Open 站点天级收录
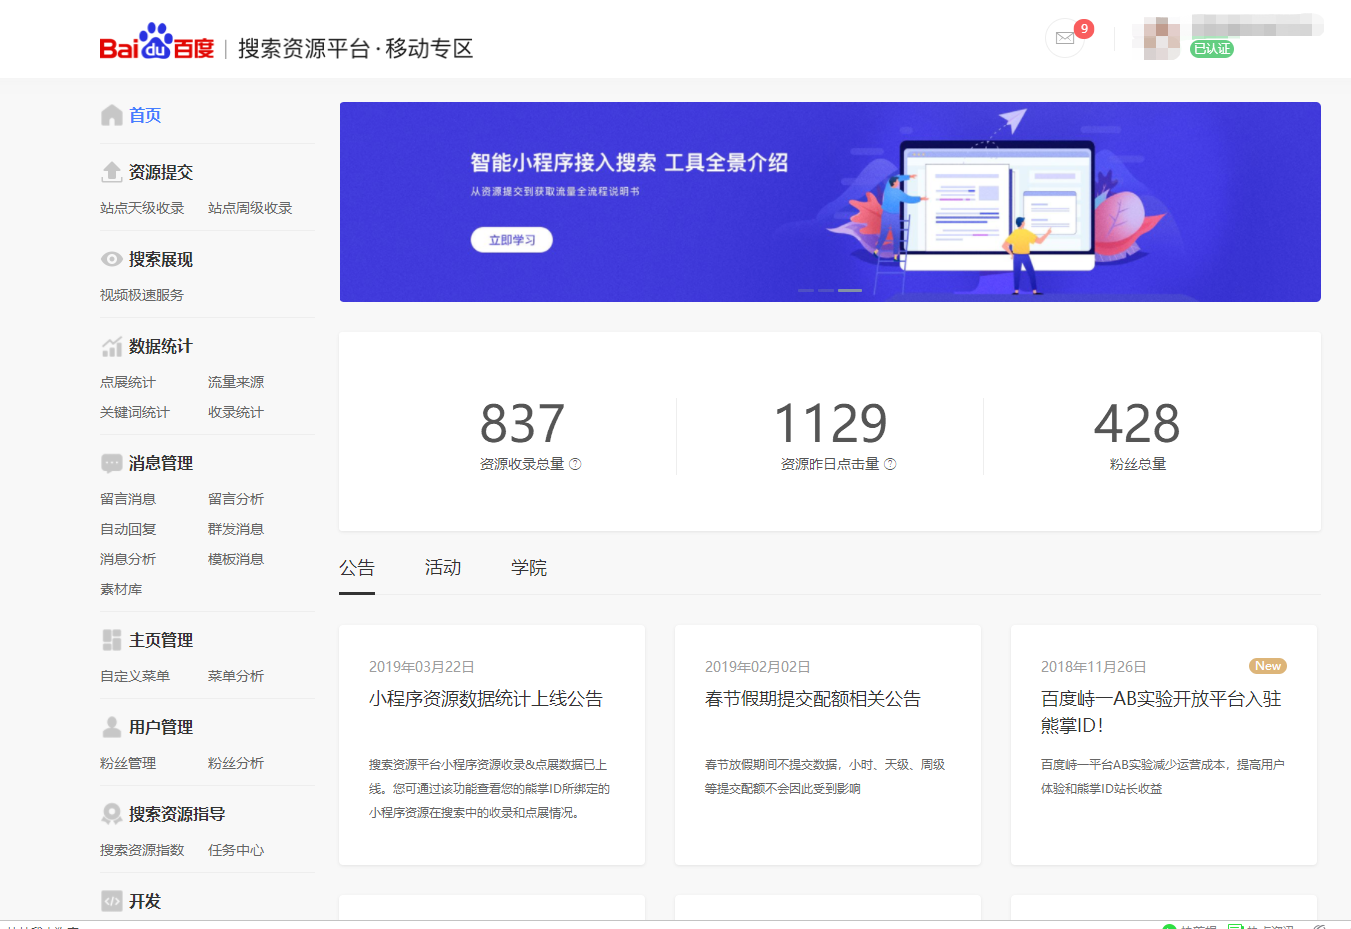The height and width of the screenshot is (929, 1351). [142, 208]
